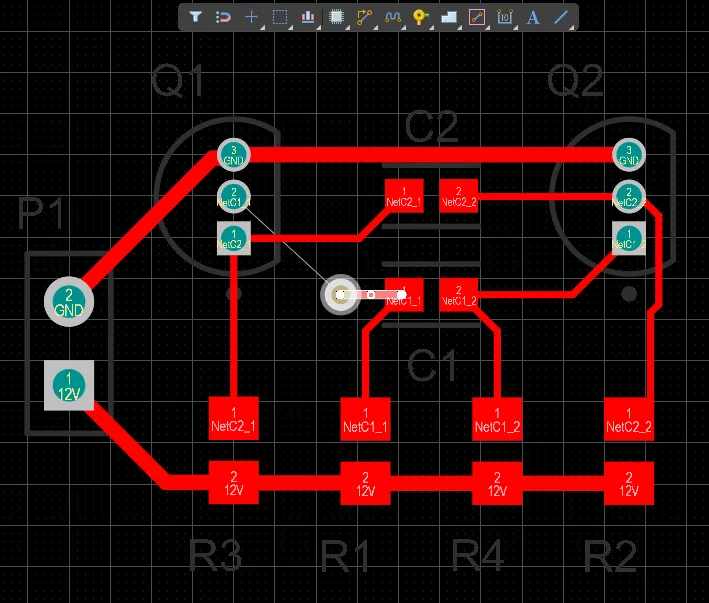The image size is (709, 603).
Task: Select Q2 pad 2 NetC2_2
Action: coord(629,197)
